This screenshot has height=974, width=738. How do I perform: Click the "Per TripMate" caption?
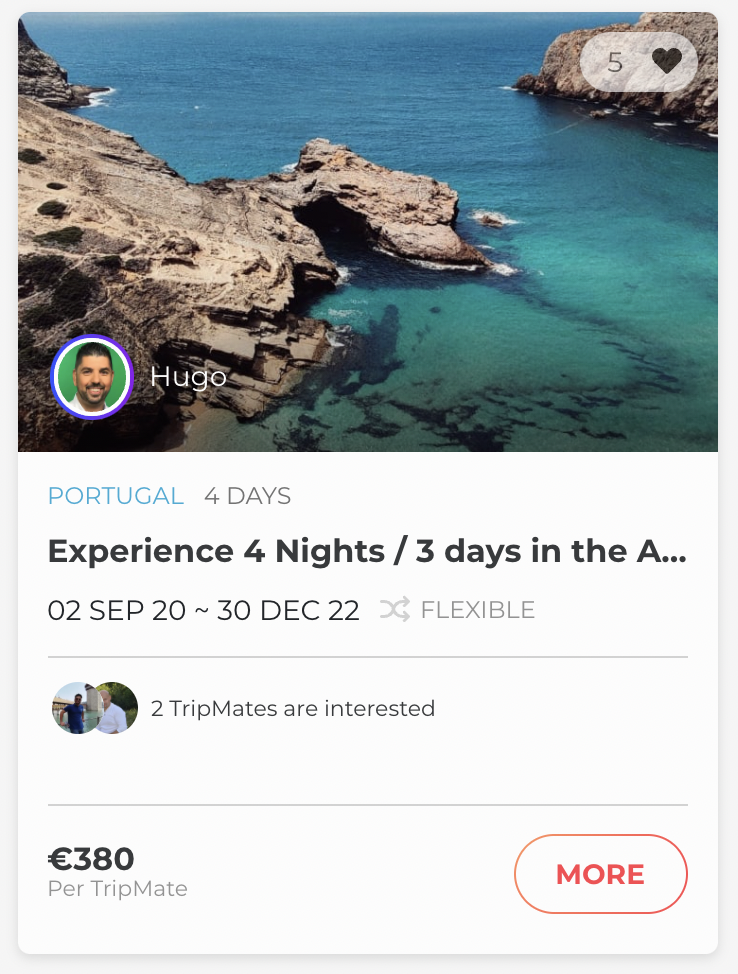click(117, 889)
